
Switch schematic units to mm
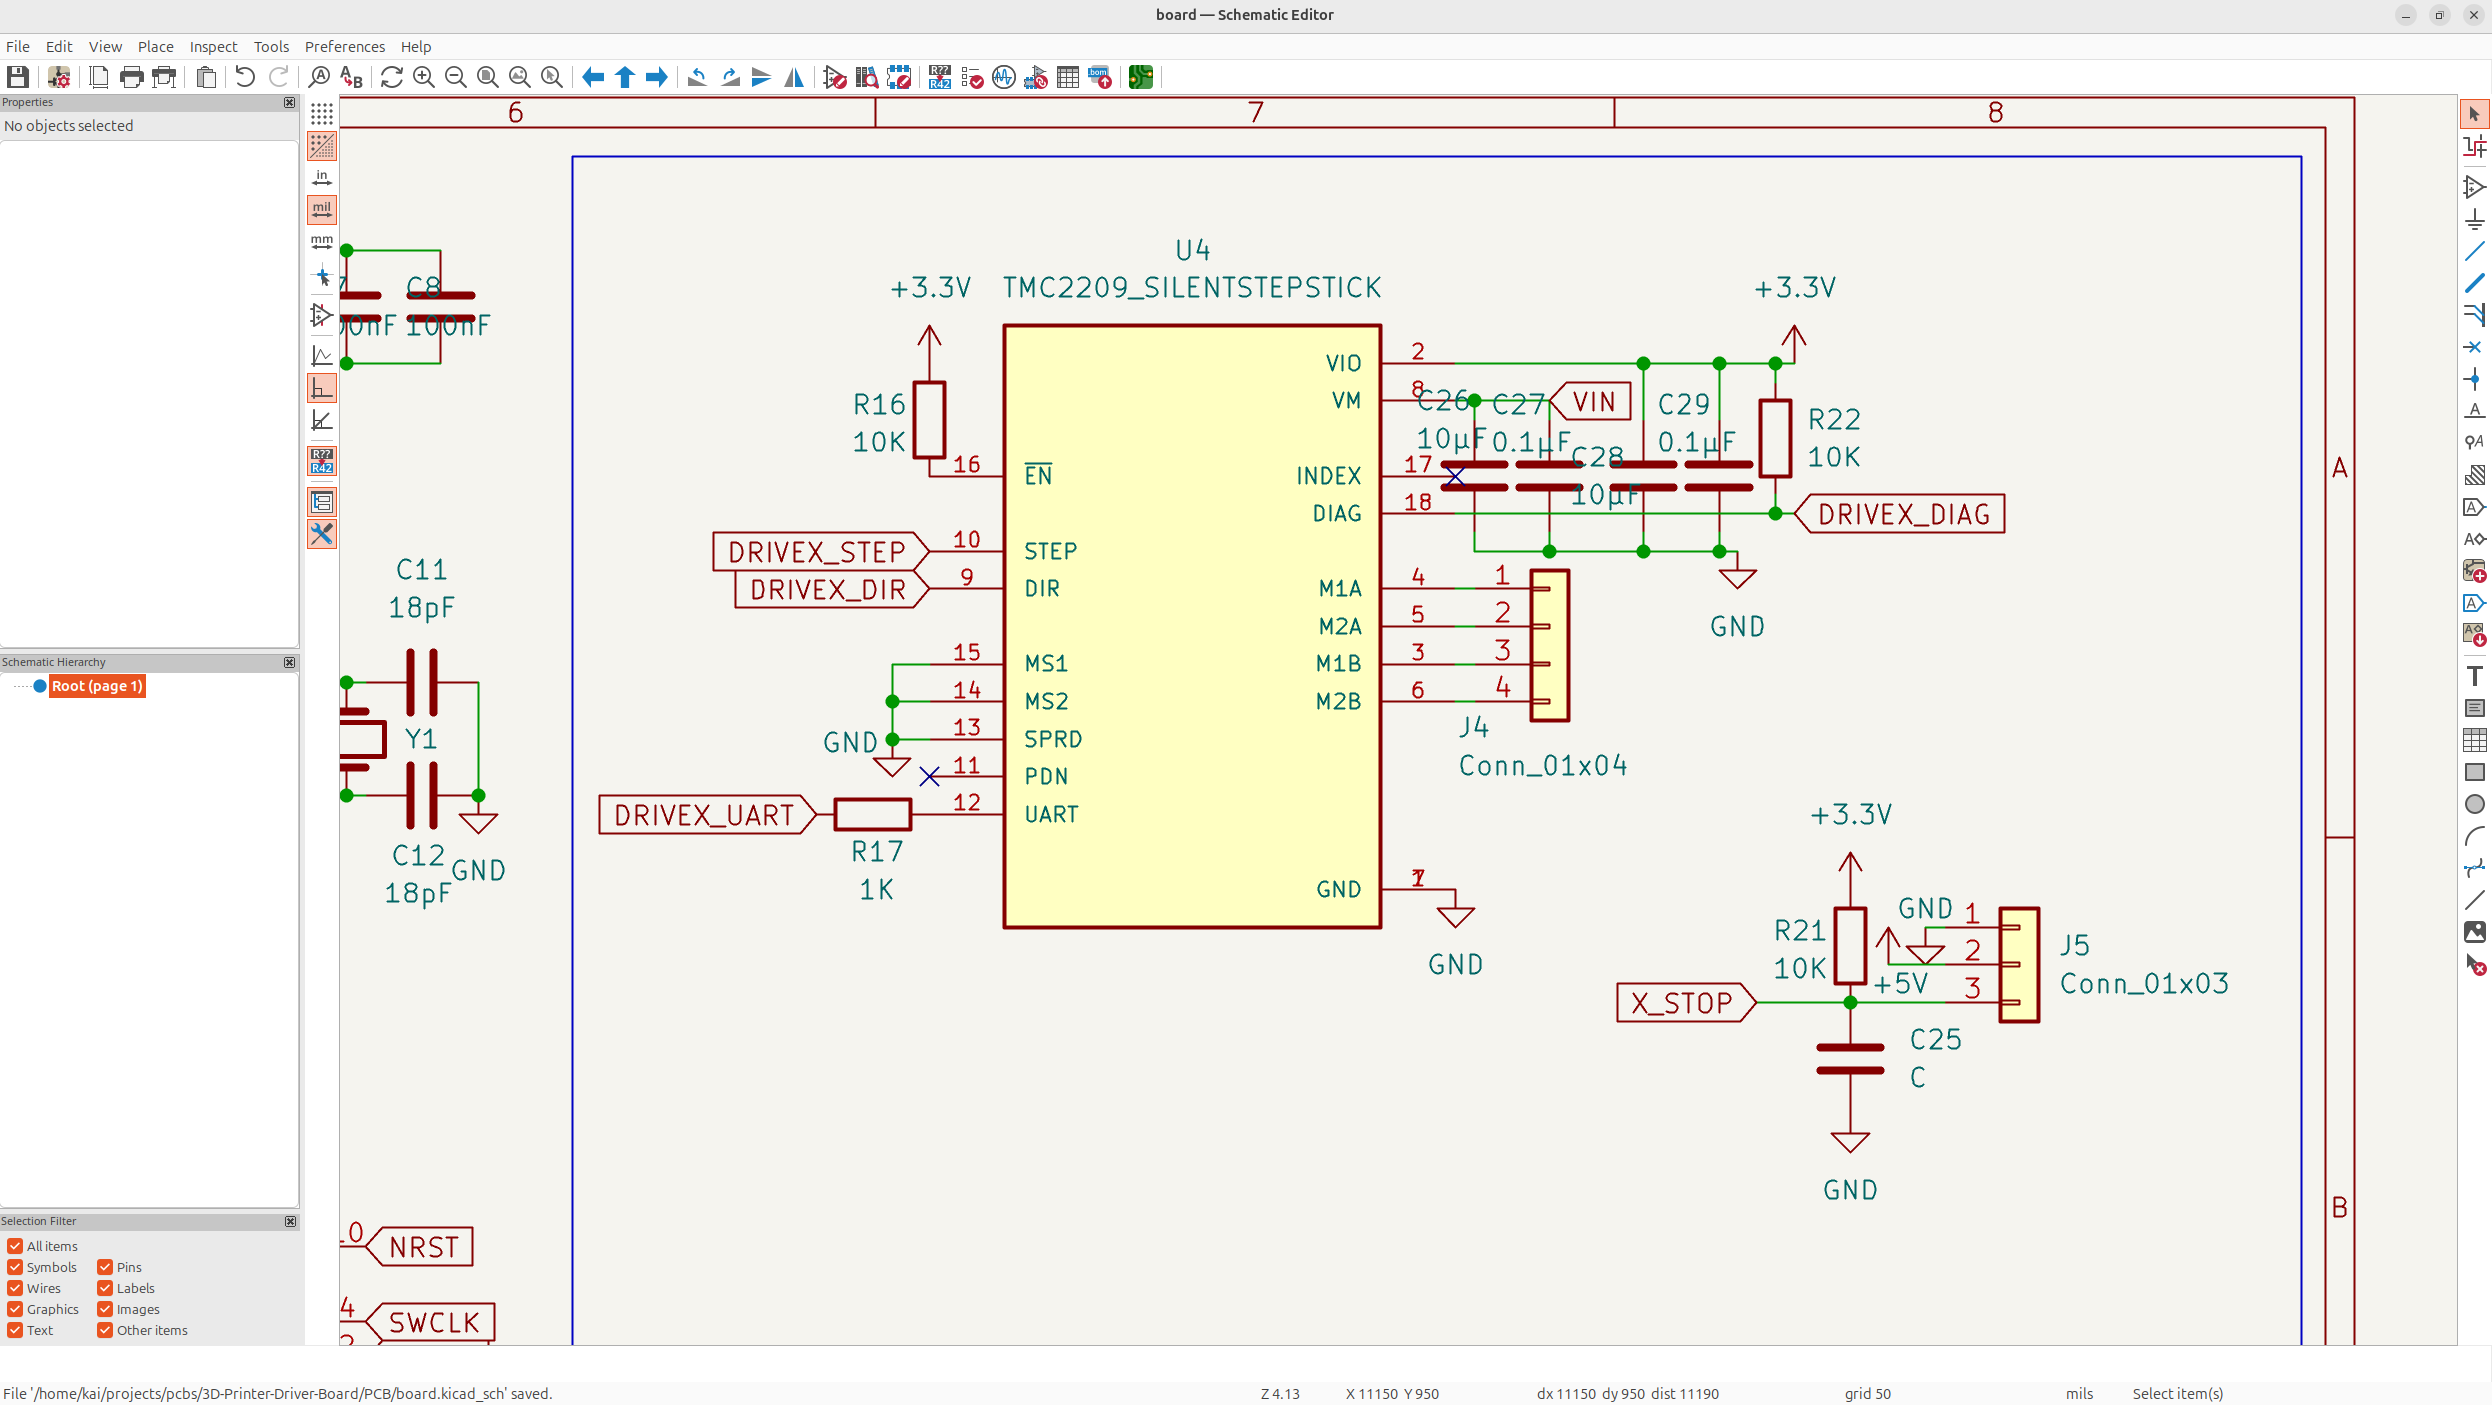(322, 241)
